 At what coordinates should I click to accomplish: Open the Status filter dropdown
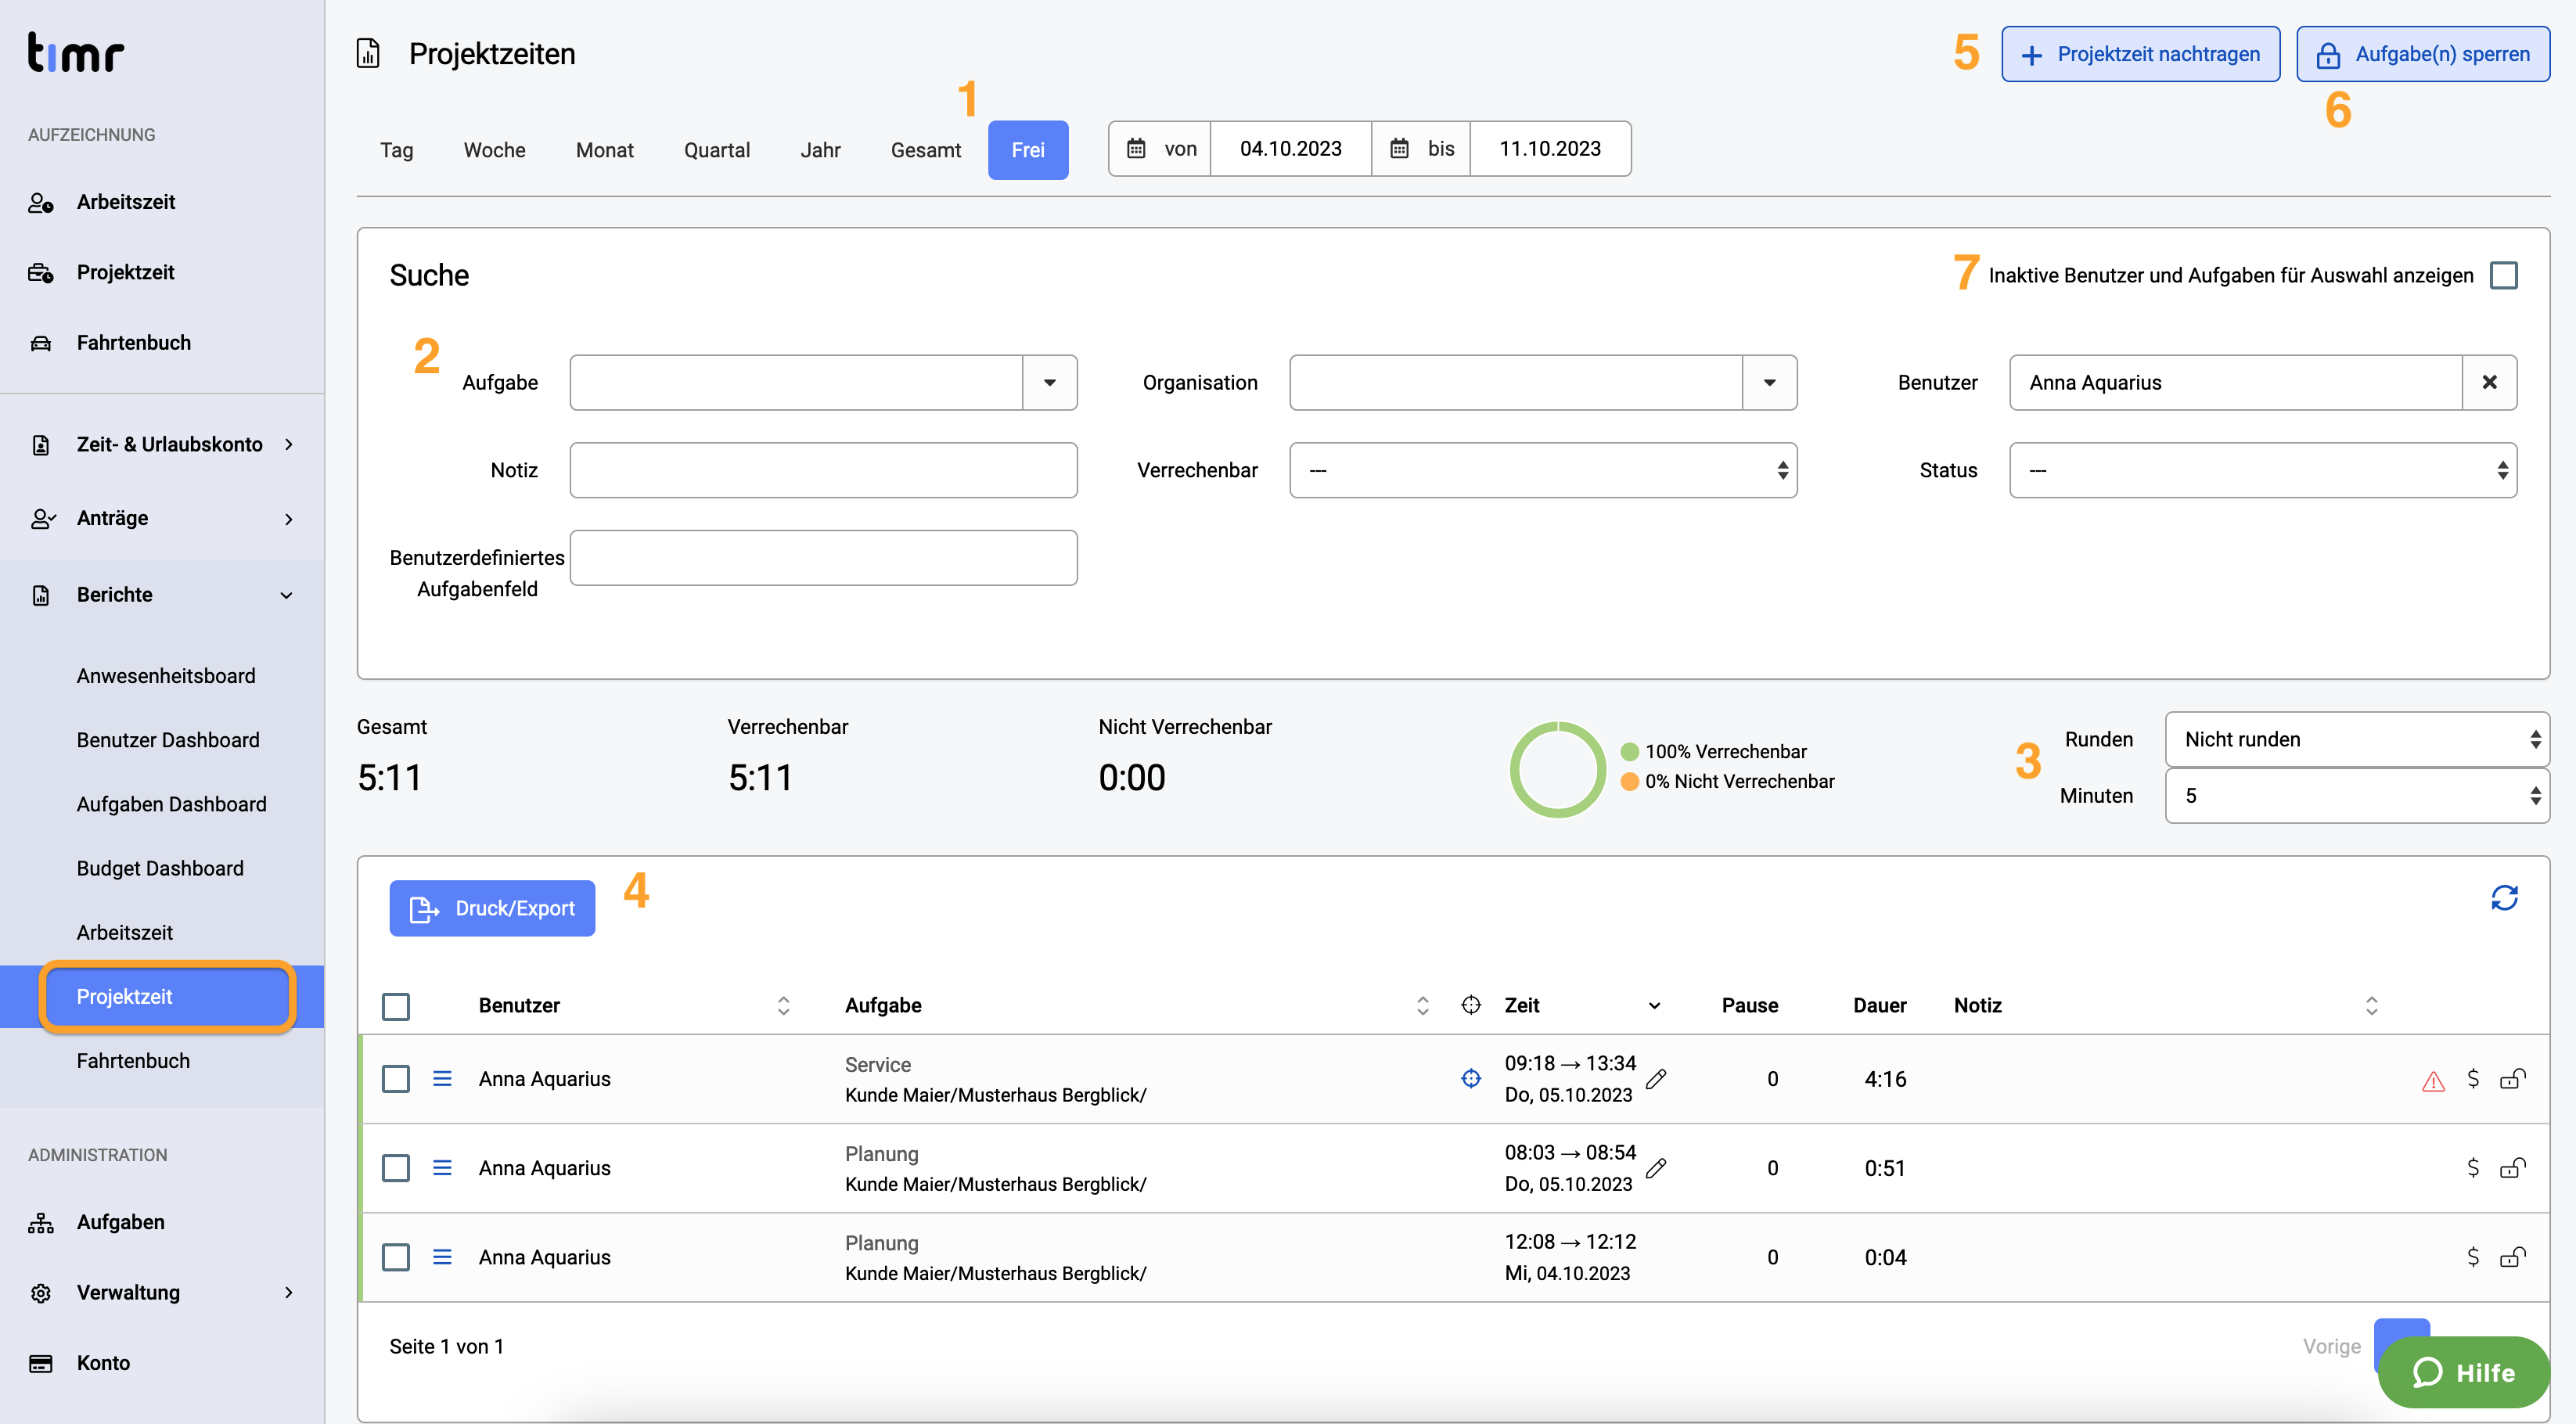[x=2263, y=470]
